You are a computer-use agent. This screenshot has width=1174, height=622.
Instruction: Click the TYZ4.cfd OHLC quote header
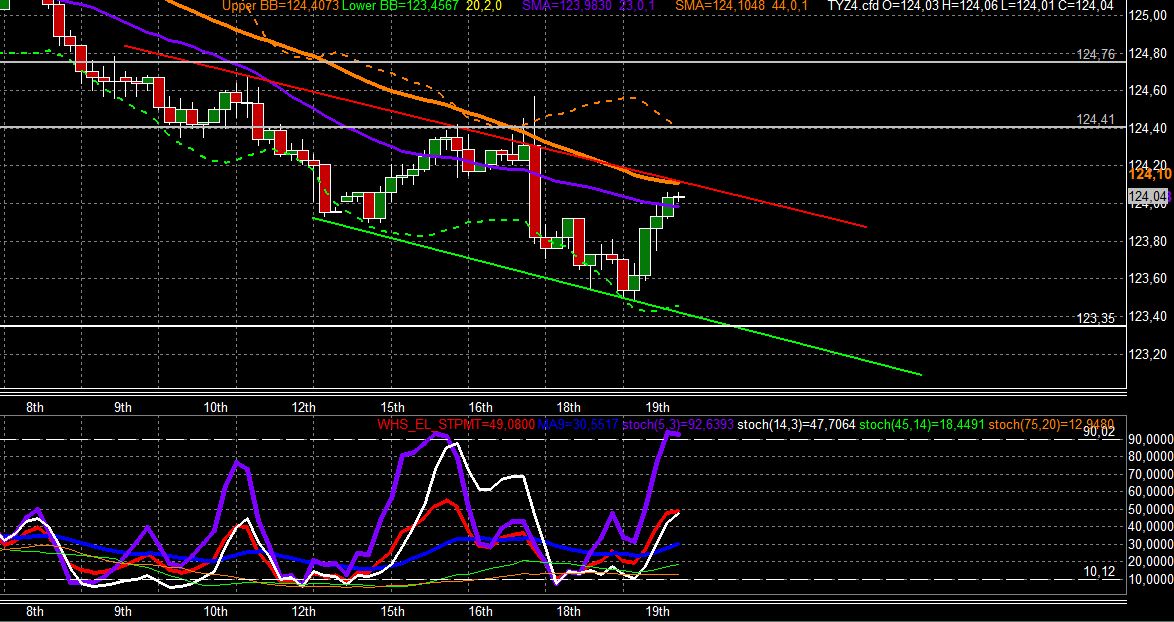(x=970, y=6)
